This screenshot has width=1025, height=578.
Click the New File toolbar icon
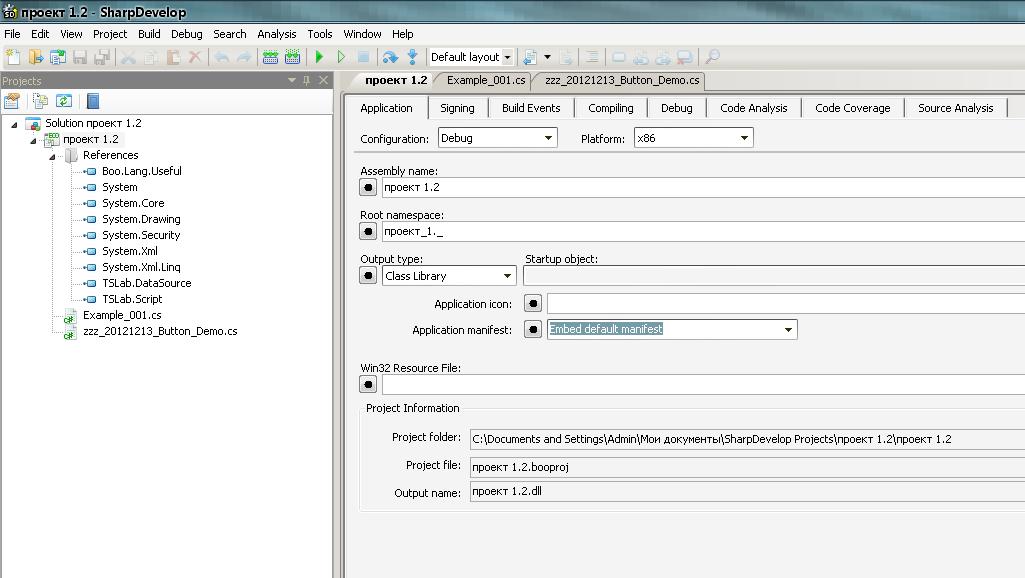tap(13, 58)
